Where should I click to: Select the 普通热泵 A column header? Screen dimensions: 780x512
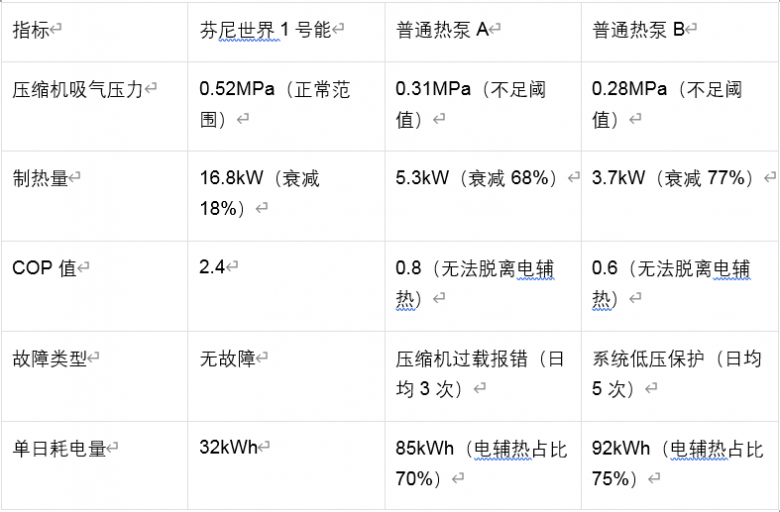(x=442, y=30)
